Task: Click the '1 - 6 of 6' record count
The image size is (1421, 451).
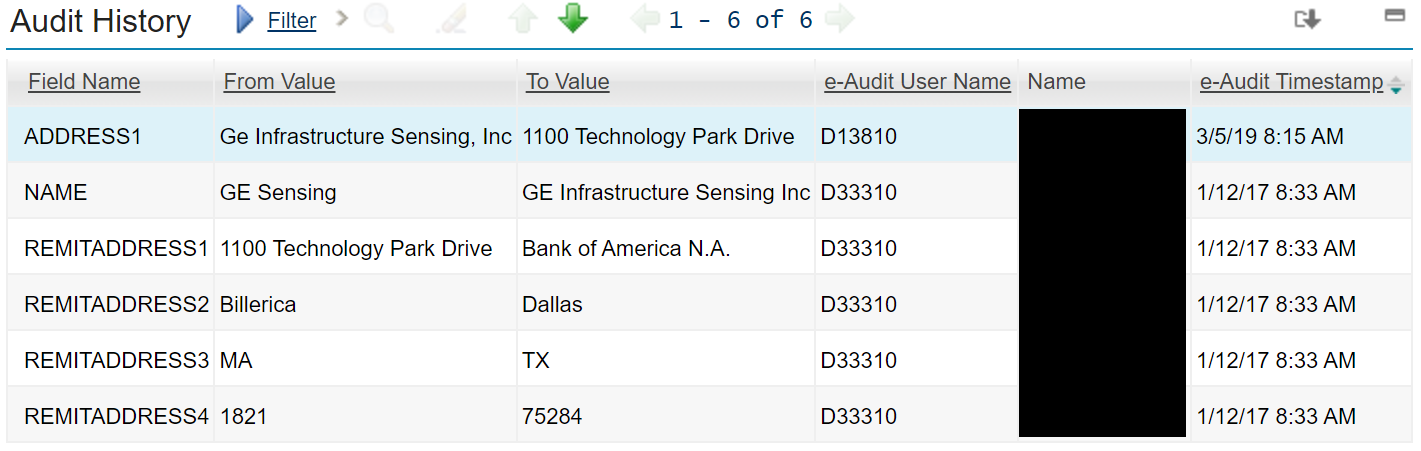Action: point(741,20)
